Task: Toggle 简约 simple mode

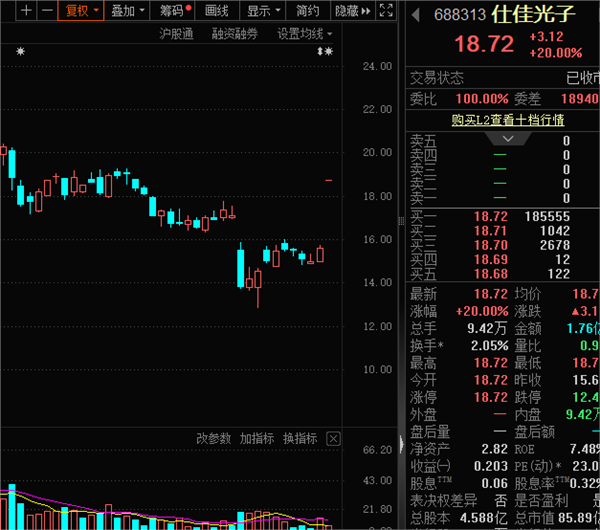Action: coord(307,11)
